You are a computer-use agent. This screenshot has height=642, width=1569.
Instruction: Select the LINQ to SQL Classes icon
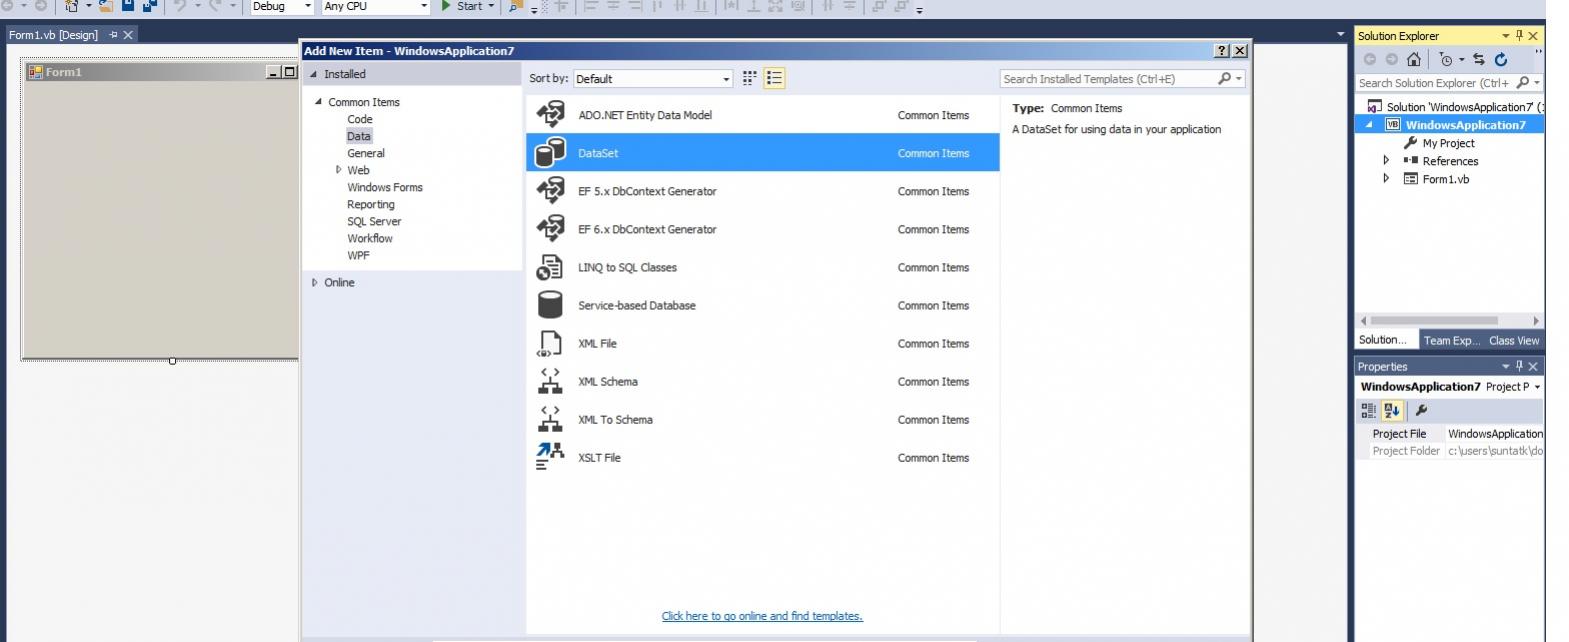550,267
